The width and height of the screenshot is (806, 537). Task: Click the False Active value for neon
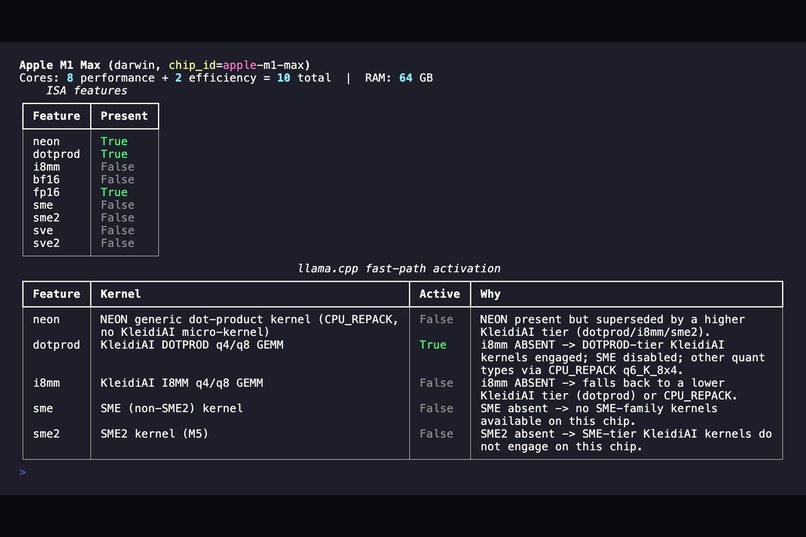click(436, 320)
